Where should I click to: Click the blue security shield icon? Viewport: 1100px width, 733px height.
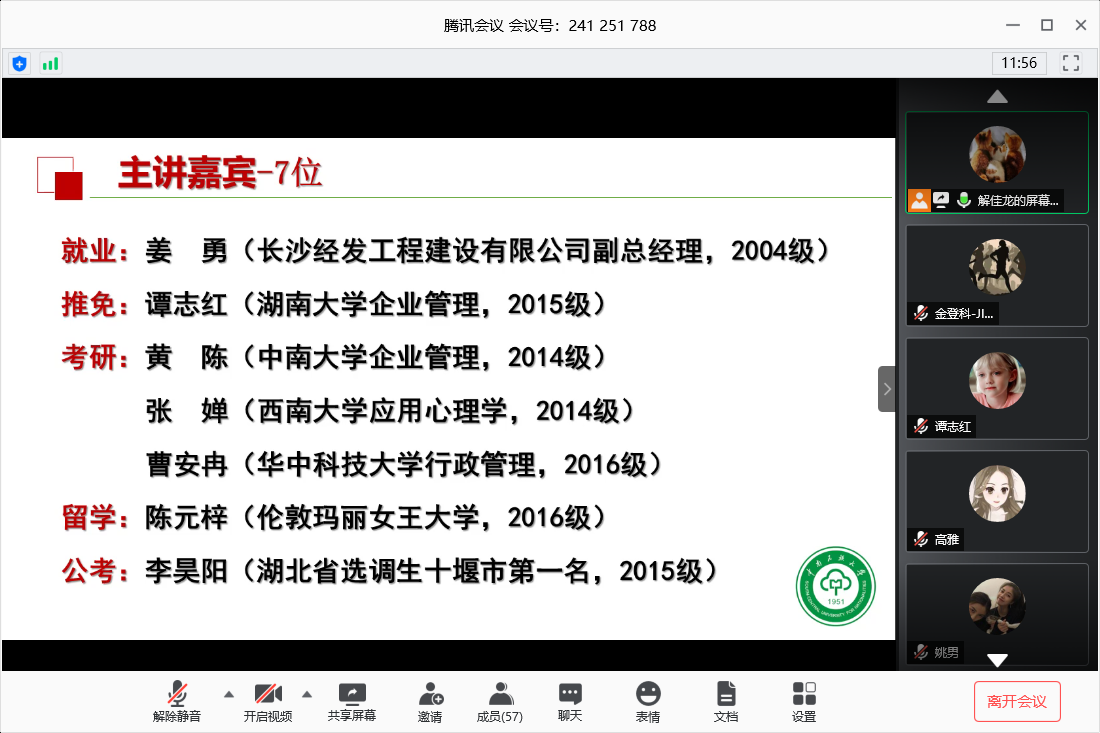(x=19, y=63)
